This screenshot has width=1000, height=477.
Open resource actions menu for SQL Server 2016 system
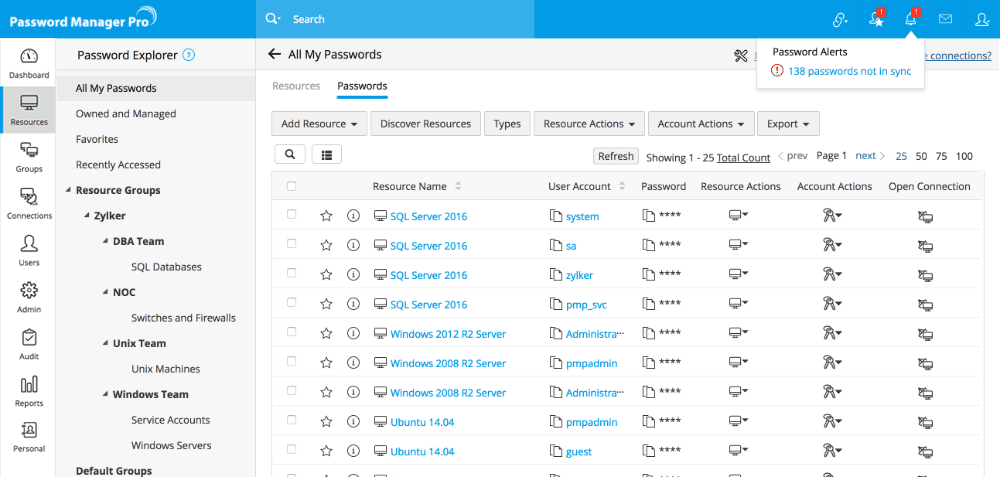pos(739,216)
